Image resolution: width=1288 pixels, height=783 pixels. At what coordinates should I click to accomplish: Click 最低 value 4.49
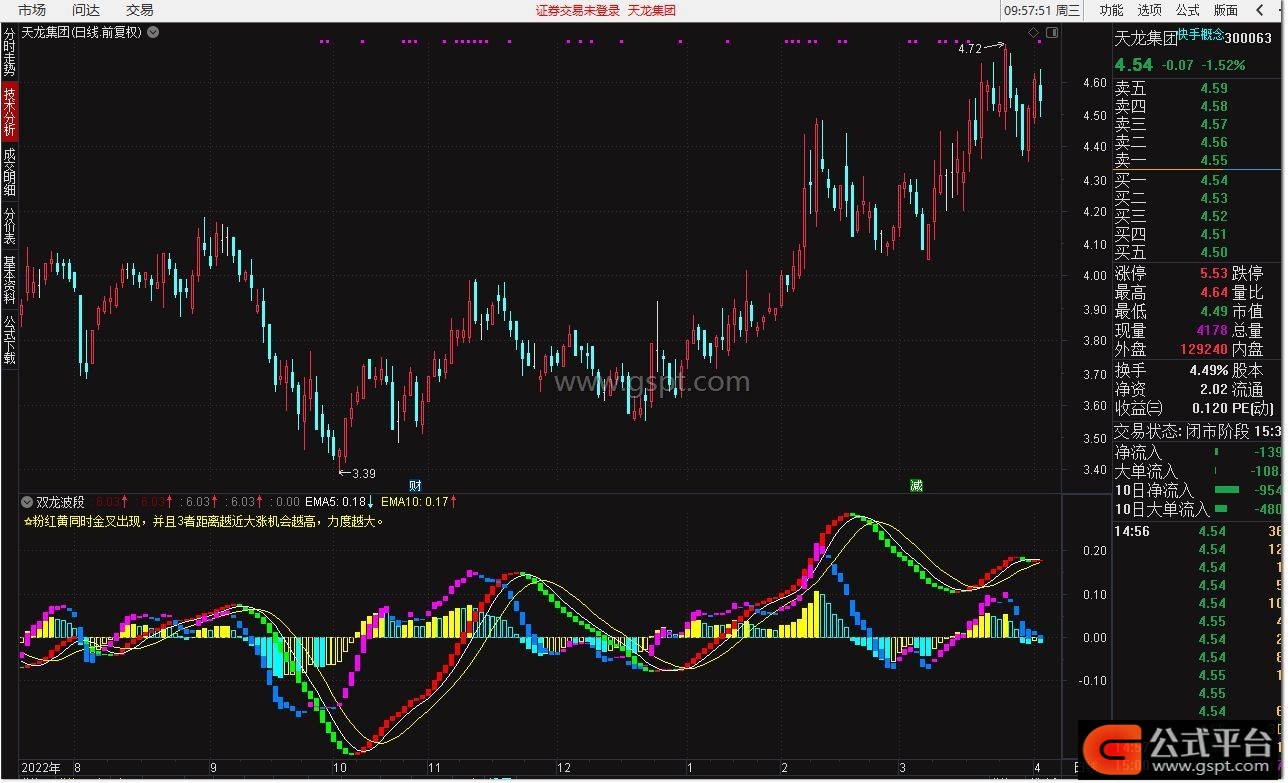[x=1214, y=311]
